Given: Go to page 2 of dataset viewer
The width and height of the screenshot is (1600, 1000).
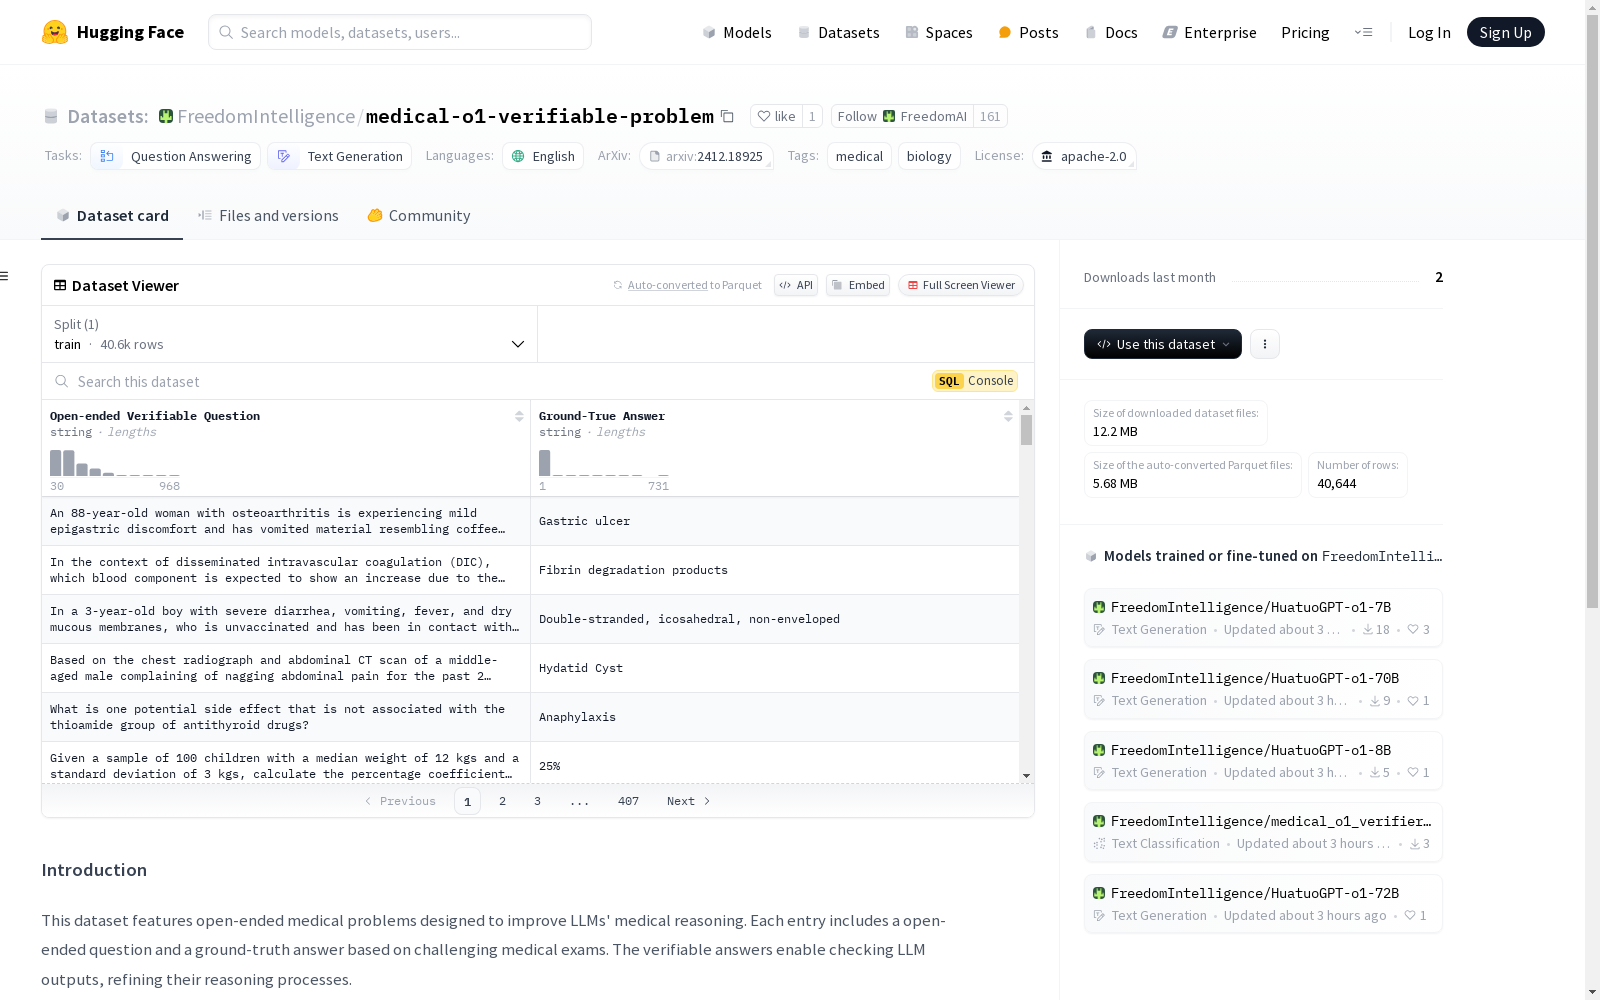Looking at the screenshot, I should (502, 801).
